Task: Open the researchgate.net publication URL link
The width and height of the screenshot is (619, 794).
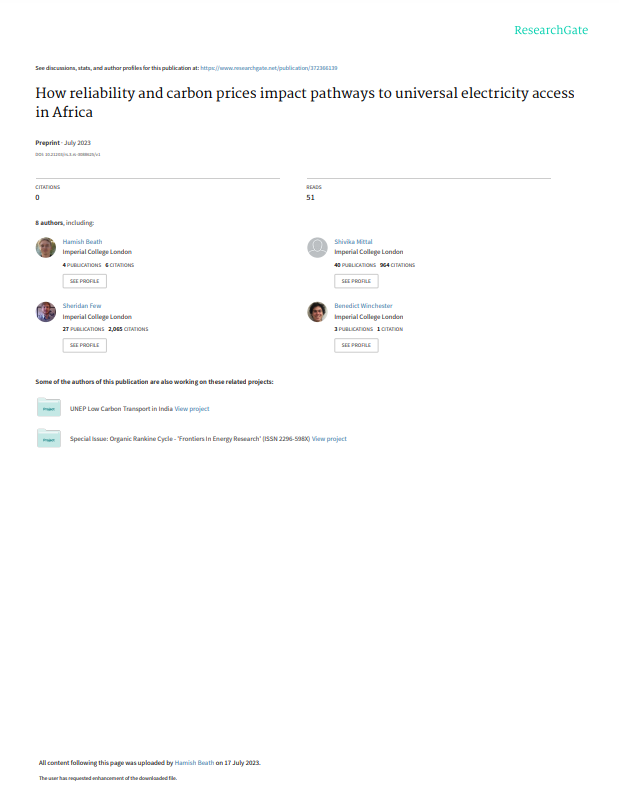Action: click(269, 68)
